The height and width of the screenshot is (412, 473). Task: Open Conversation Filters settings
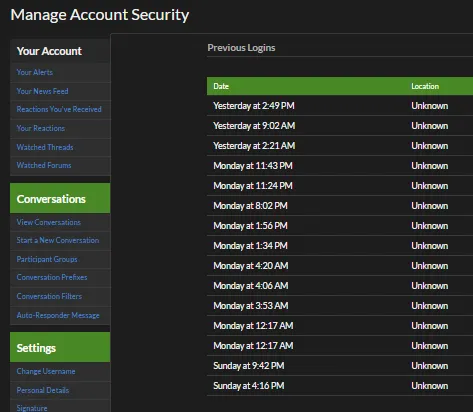click(49, 296)
